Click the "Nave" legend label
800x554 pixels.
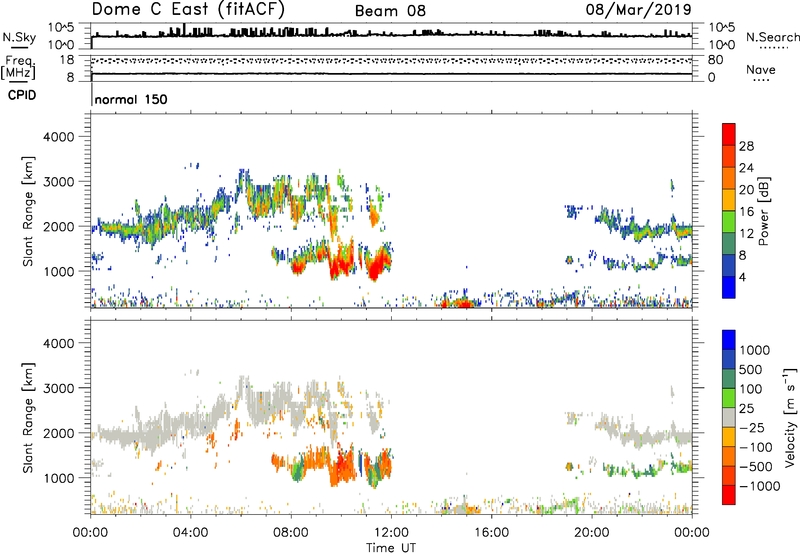pyautogui.click(x=760, y=69)
